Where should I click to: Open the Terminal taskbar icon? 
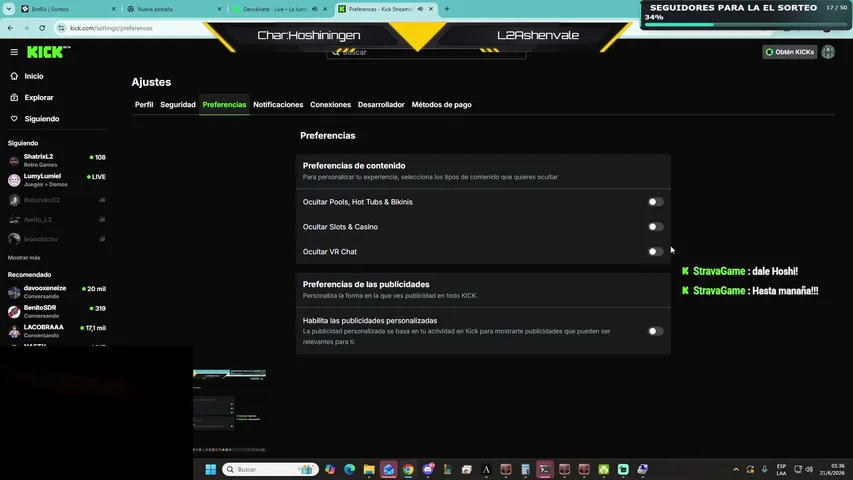[545, 469]
